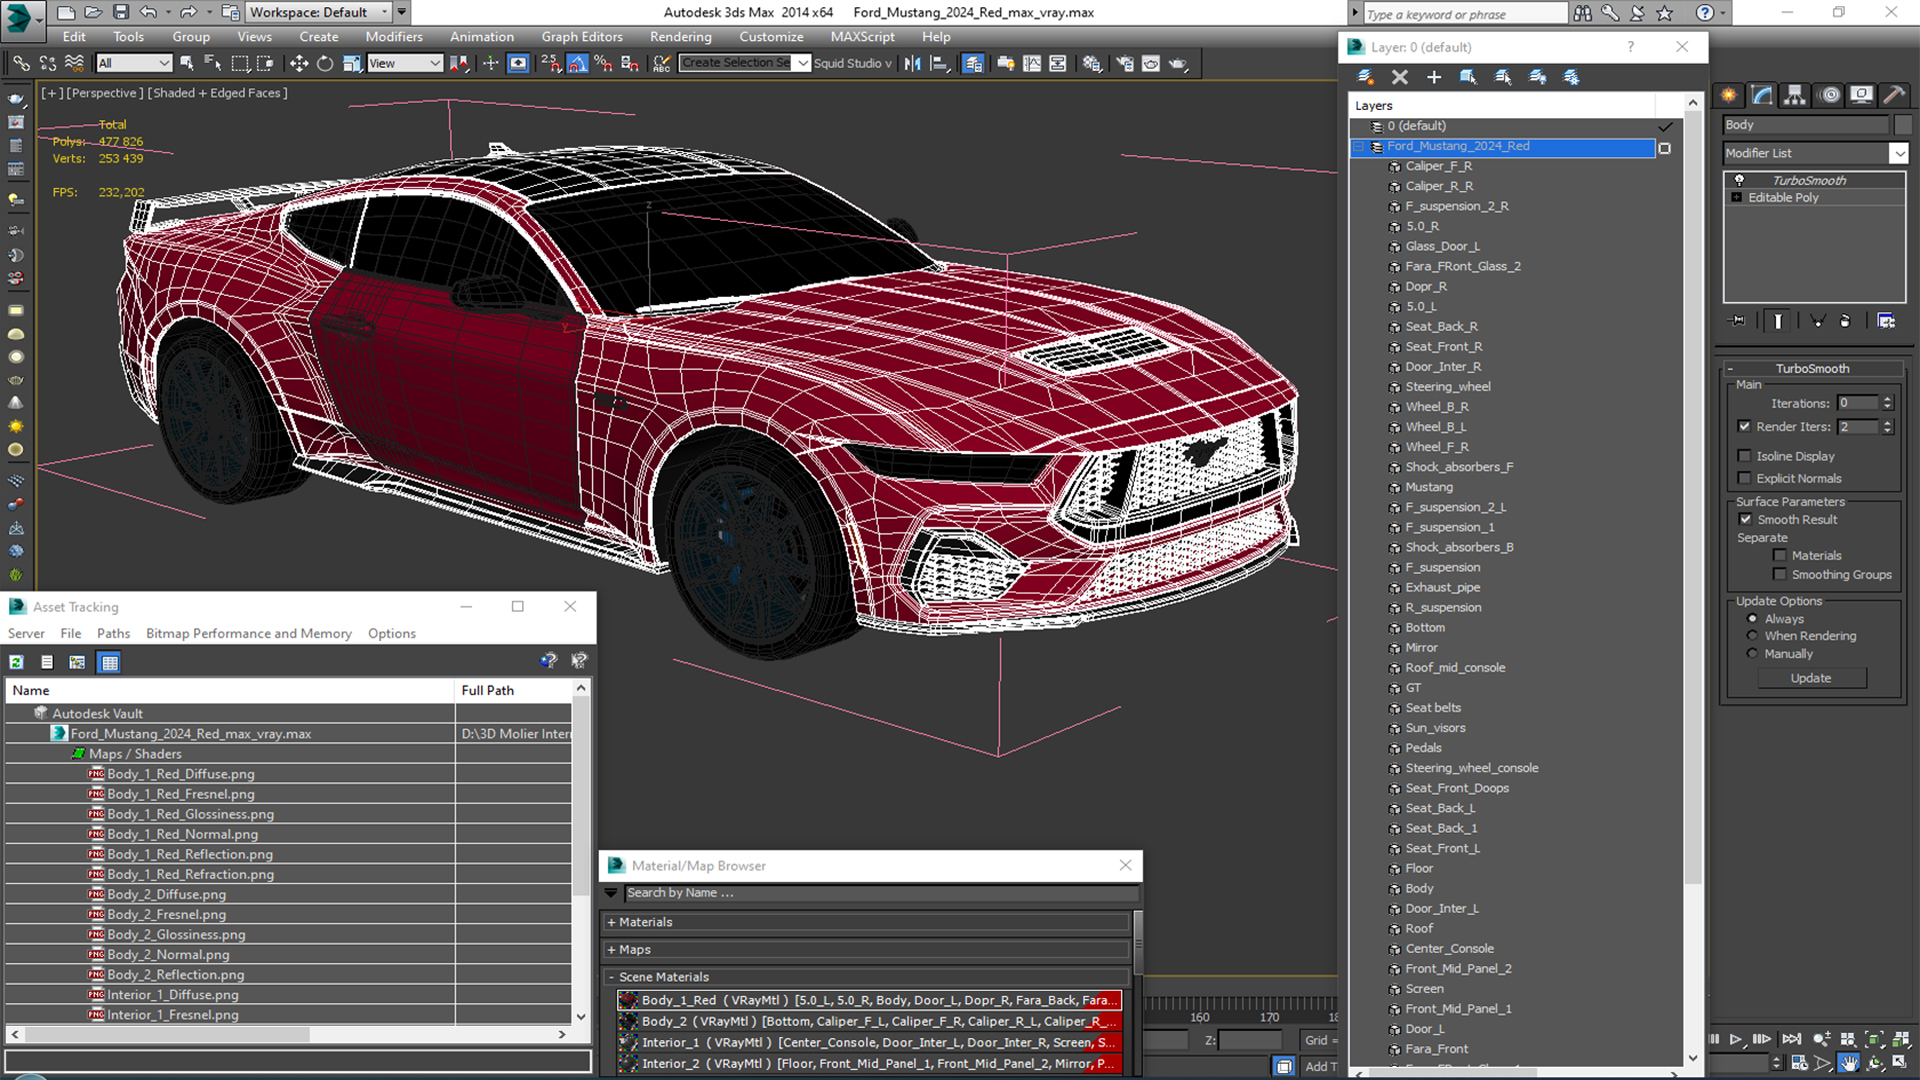Open the Graph Editors menu
Viewport: 1920px width, 1080px height.
pyautogui.click(x=582, y=37)
